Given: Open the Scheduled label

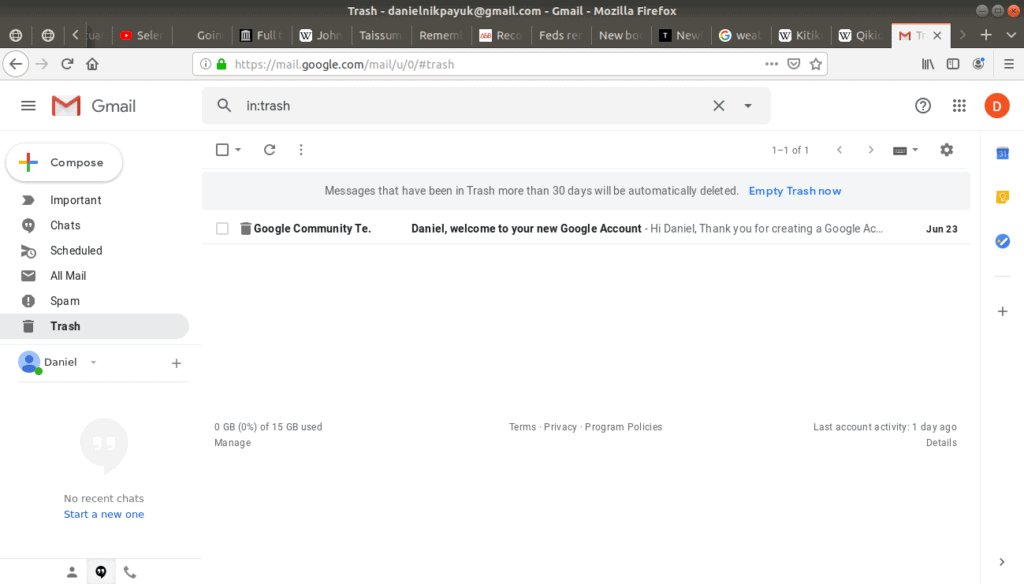Looking at the screenshot, I should click(76, 250).
